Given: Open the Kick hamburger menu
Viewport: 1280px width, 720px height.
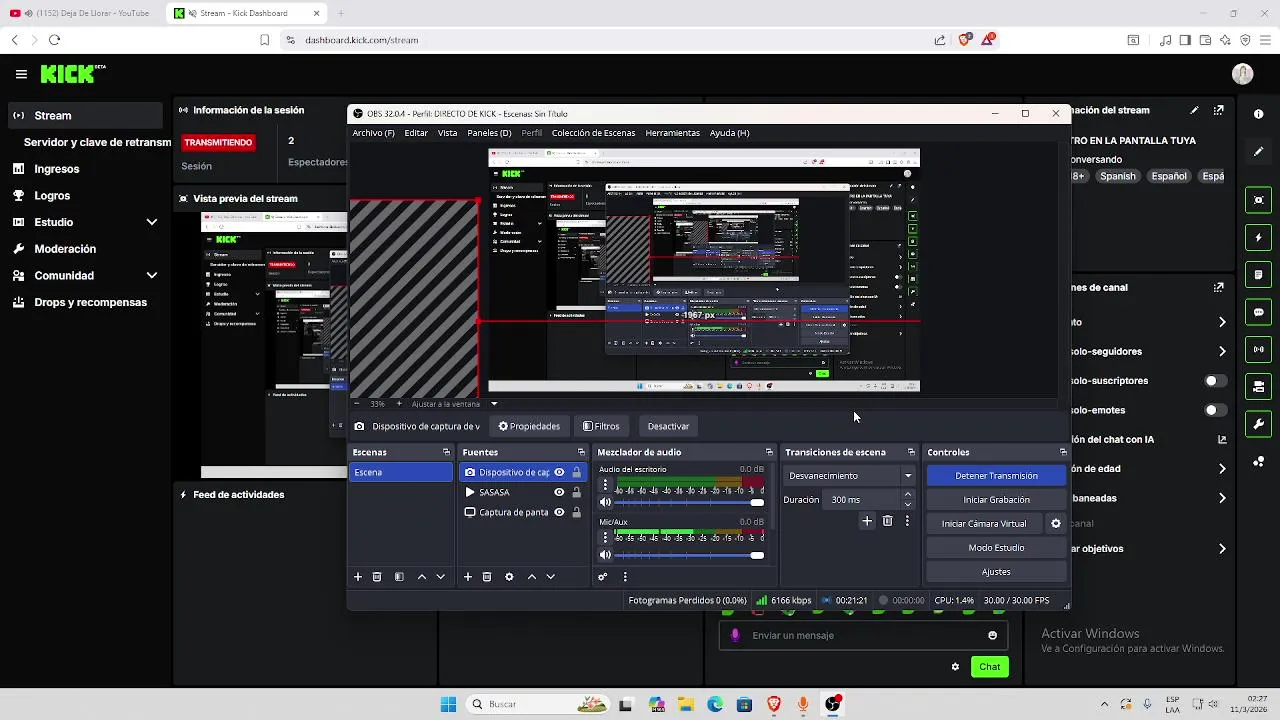Looking at the screenshot, I should coord(21,74).
